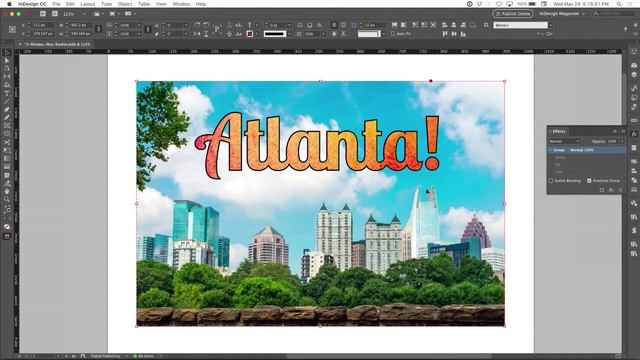Select the Selection tool arrow
The width and height of the screenshot is (640, 360).
click(x=7, y=53)
